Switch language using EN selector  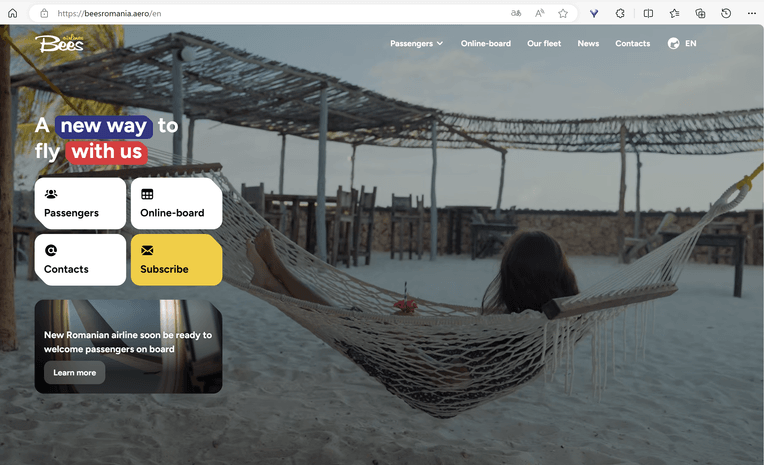(690, 43)
